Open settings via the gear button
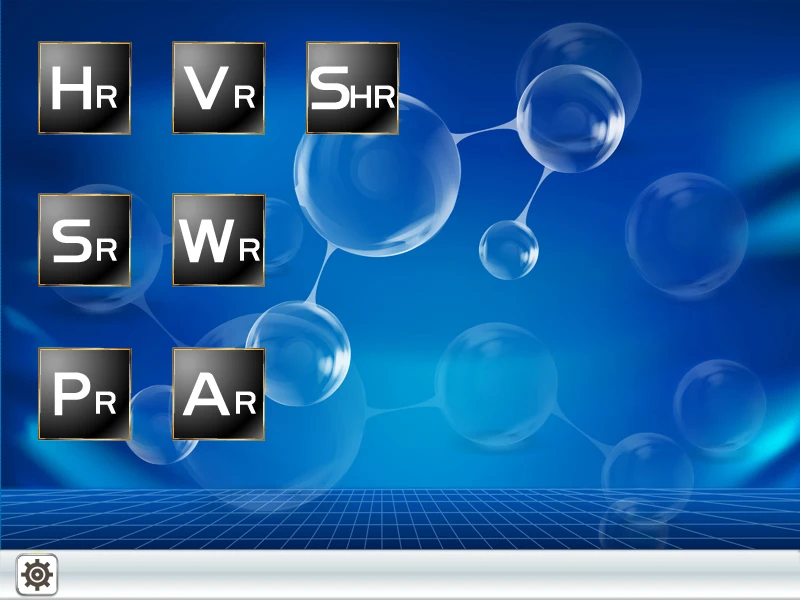Image resolution: width=800 pixels, height=600 pixels. (x=37, y=574)
